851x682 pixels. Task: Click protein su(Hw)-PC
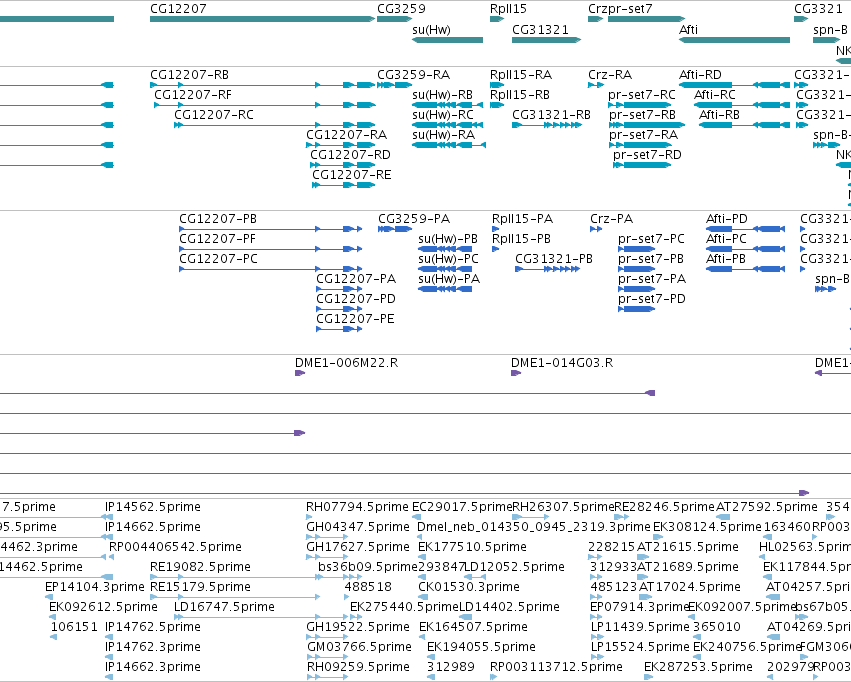click(445, 270)
